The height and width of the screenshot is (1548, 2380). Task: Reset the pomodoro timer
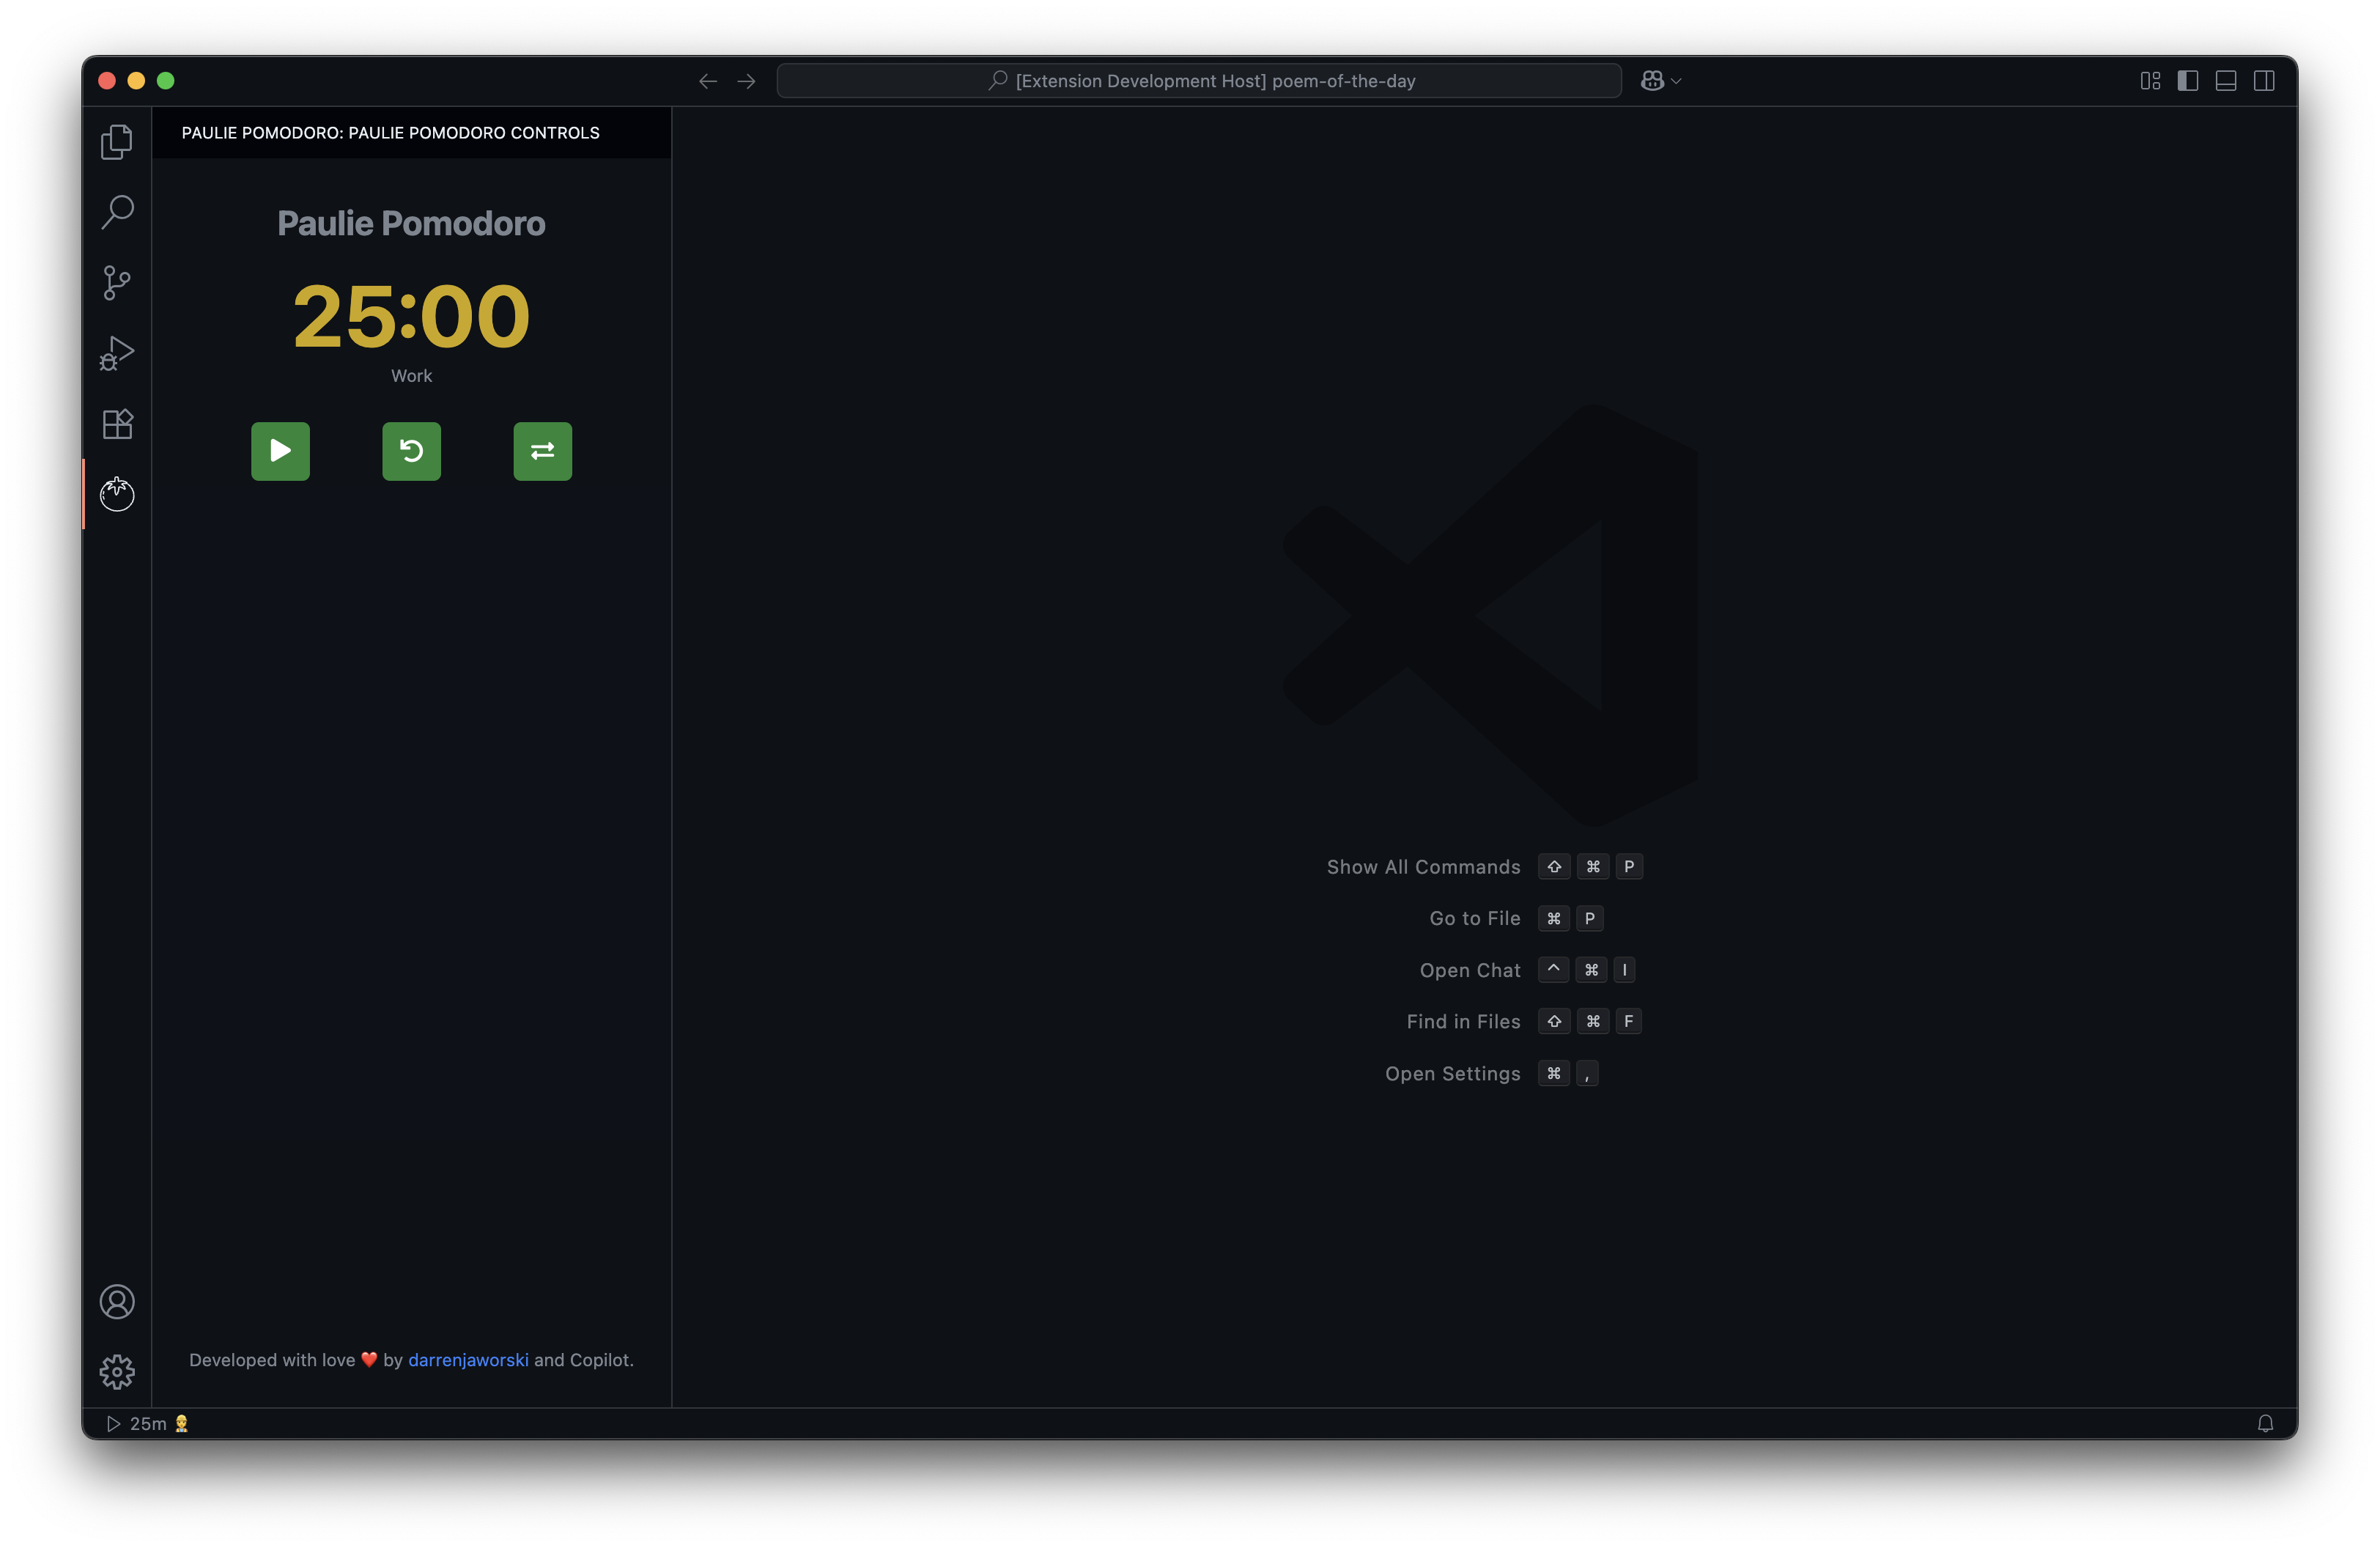pyautogui.click(x=411, y=451)
